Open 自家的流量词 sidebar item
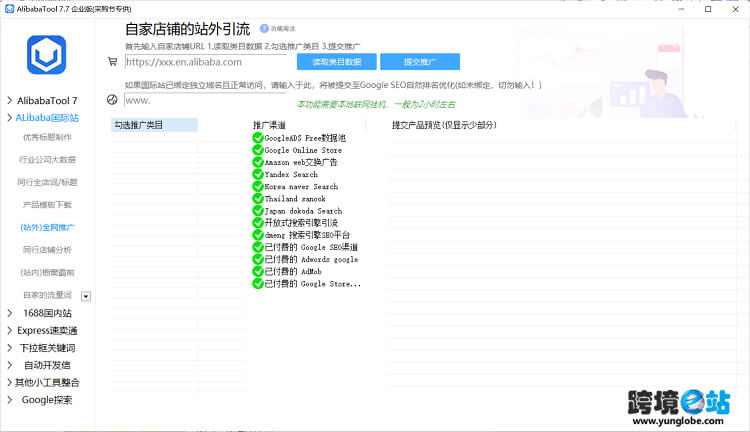The width and height of the screenshot is (750, 432). pyautogui.click(x=47, y=295)
